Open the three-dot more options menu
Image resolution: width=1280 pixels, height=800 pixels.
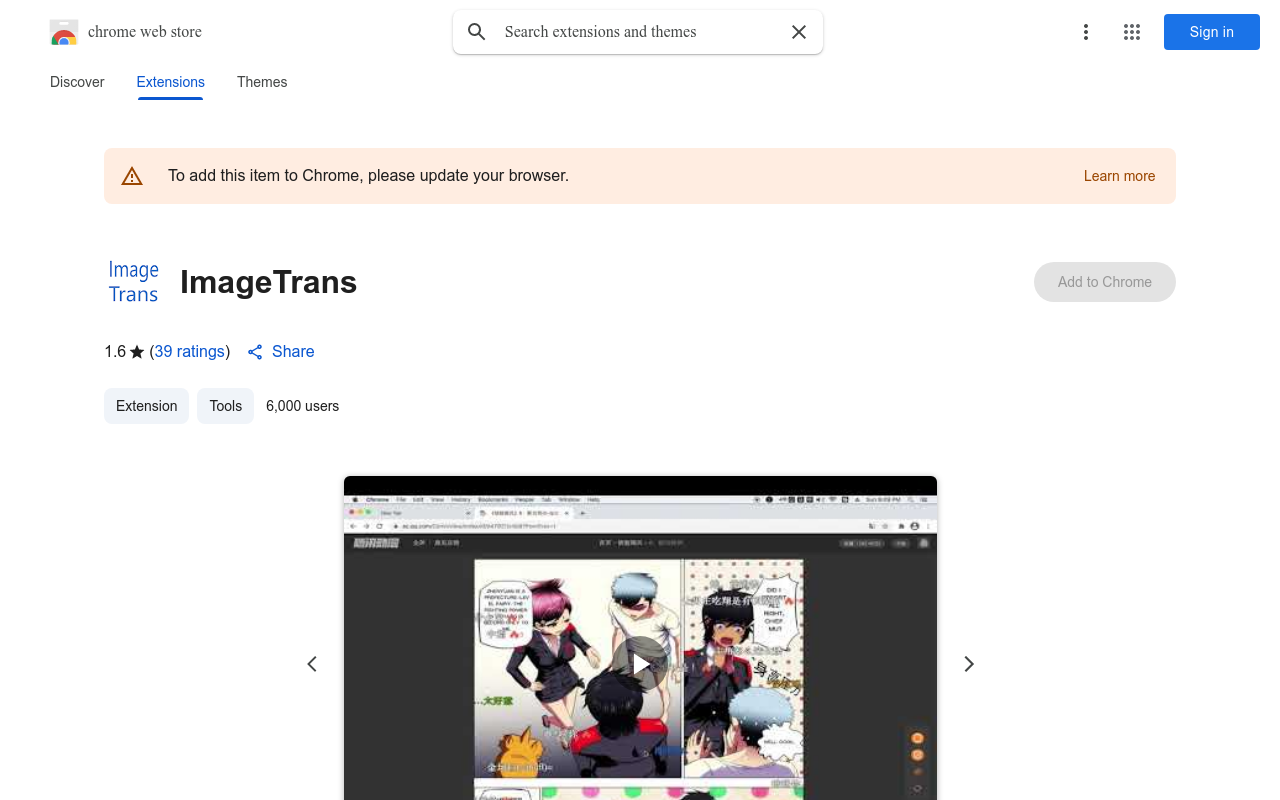point(1086,32)
